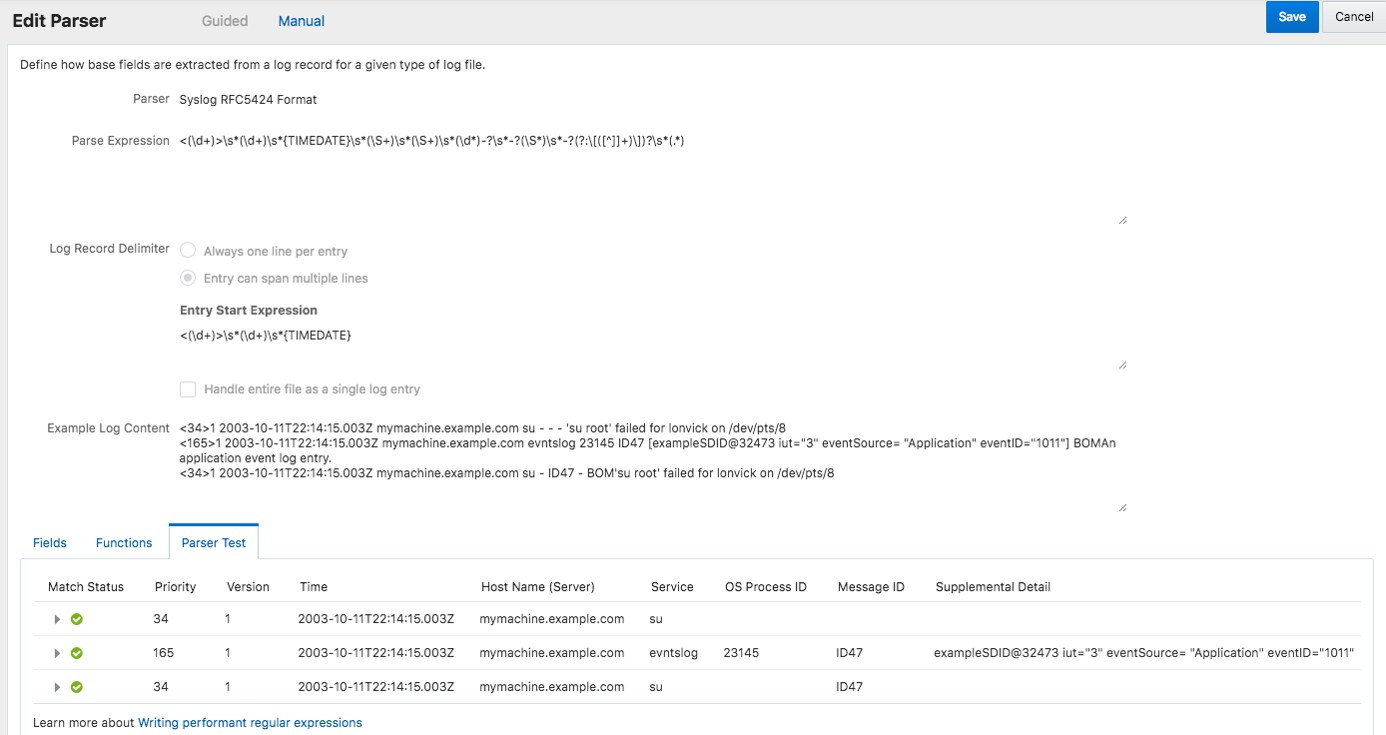Image resolution: width=1386 pixels, height=735 pixels.
Task: Click resize grip of Entry Start Expression box
Action: [x=1122, y=366]
